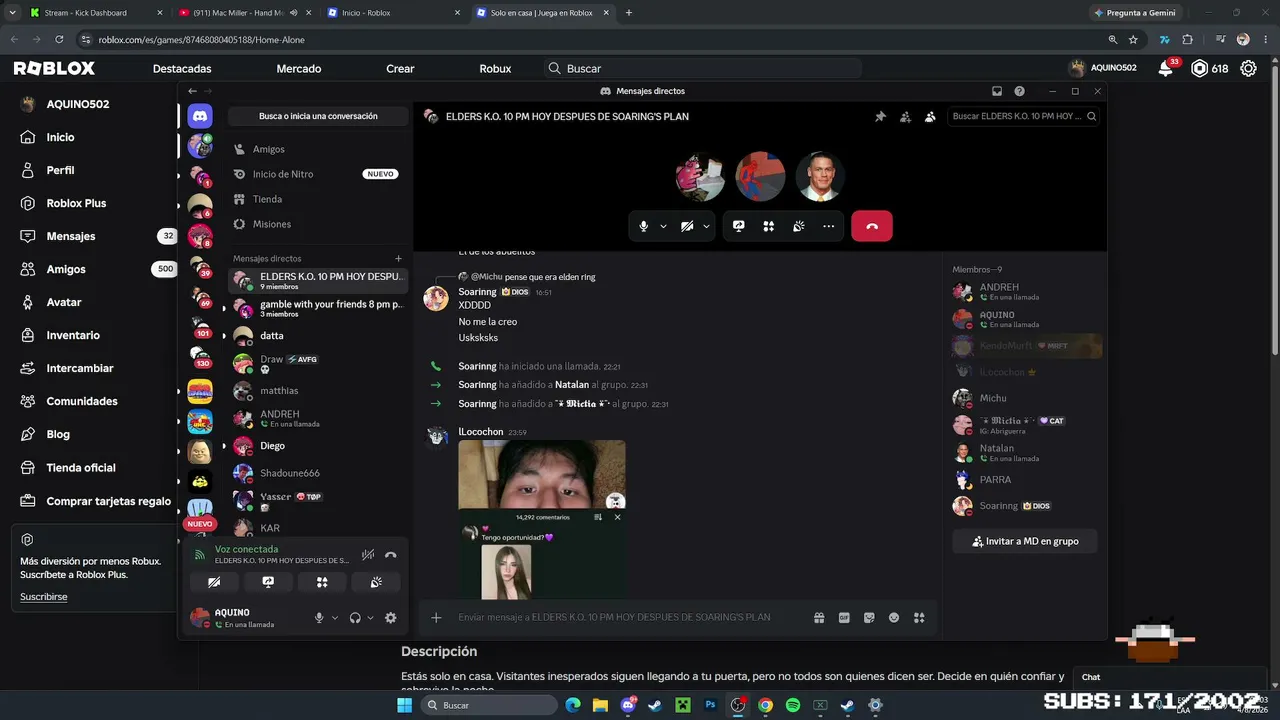Select member Natalan in the member list
The image size is (1280, 720).
pos(1026,453)
